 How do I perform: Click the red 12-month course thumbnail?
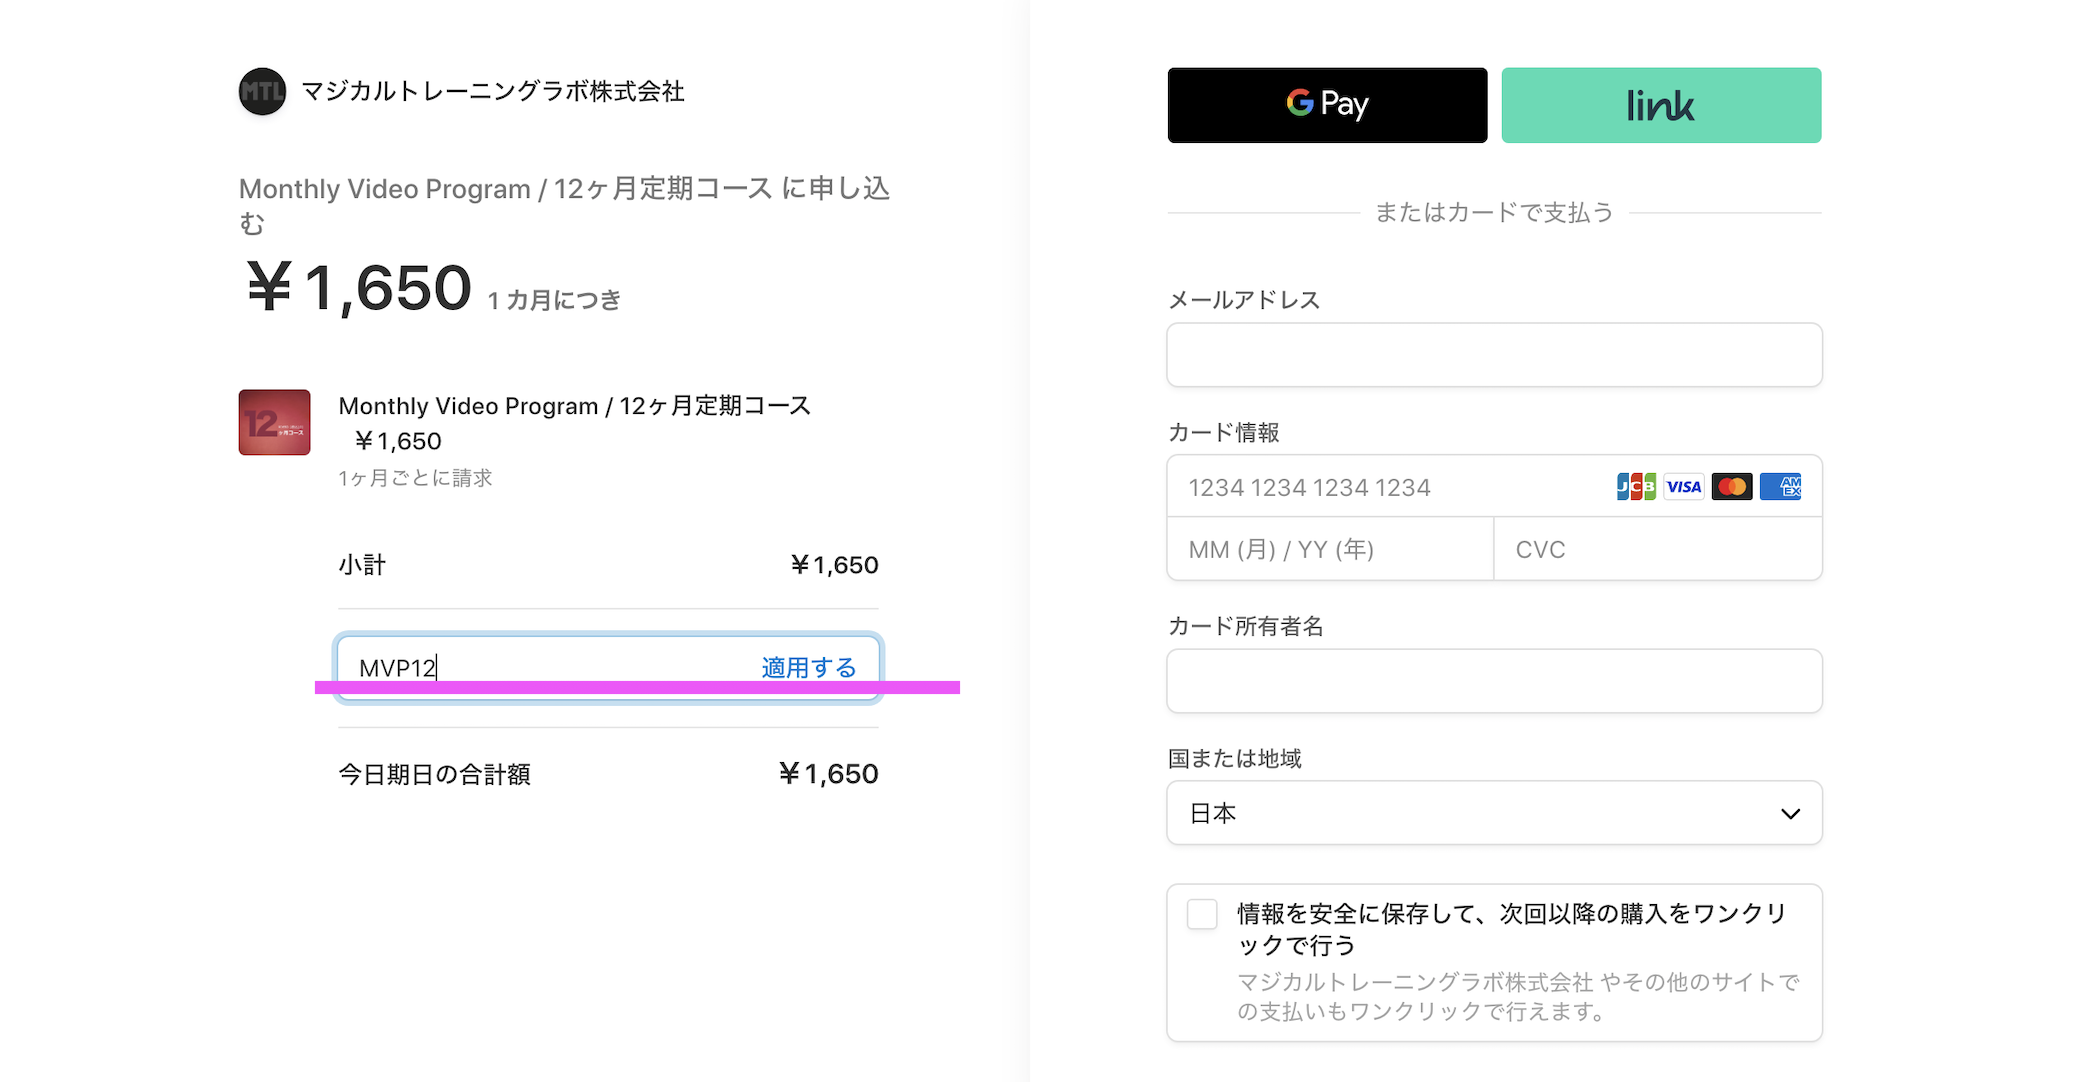[x=274, y=422]
